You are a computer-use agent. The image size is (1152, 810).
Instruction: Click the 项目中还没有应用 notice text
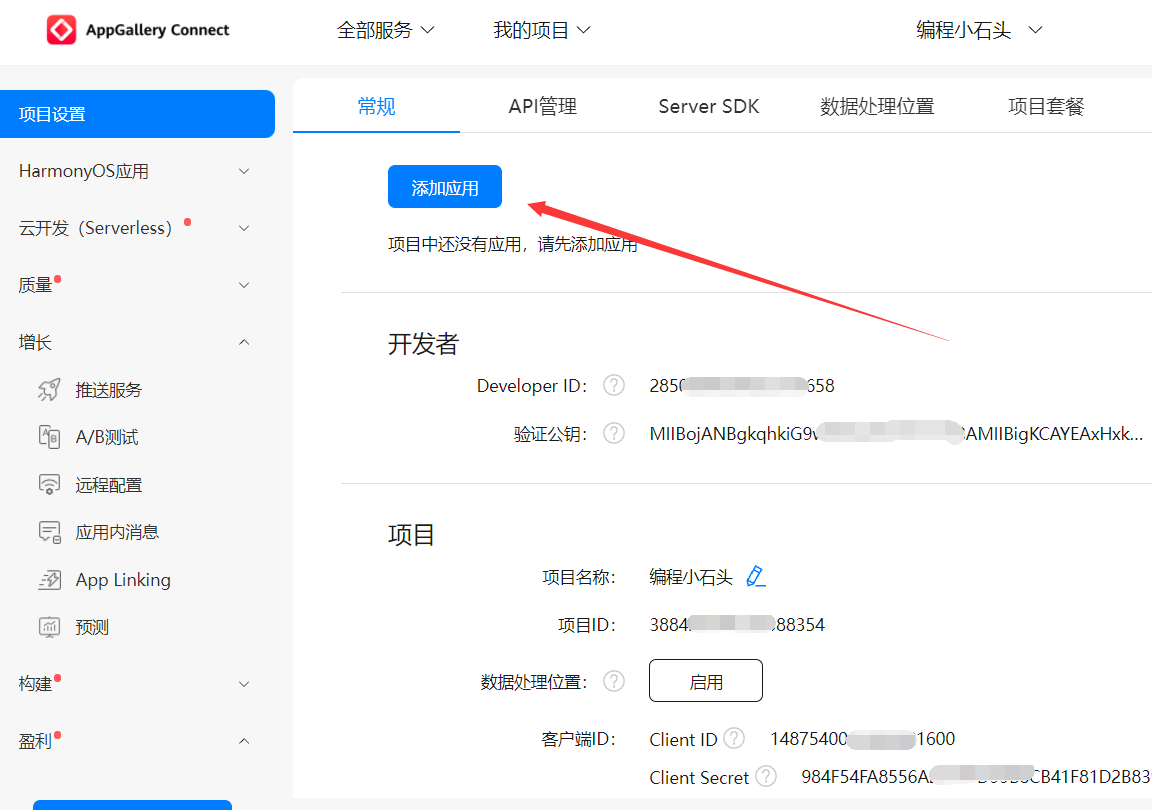point(512,244)
